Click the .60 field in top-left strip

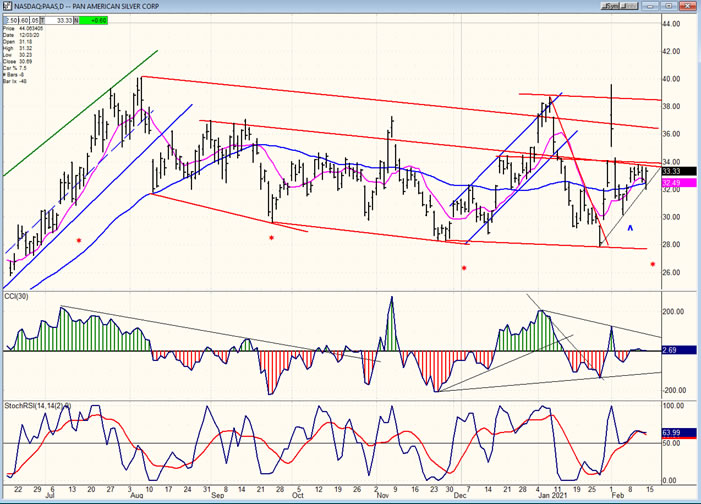point(24,21)
